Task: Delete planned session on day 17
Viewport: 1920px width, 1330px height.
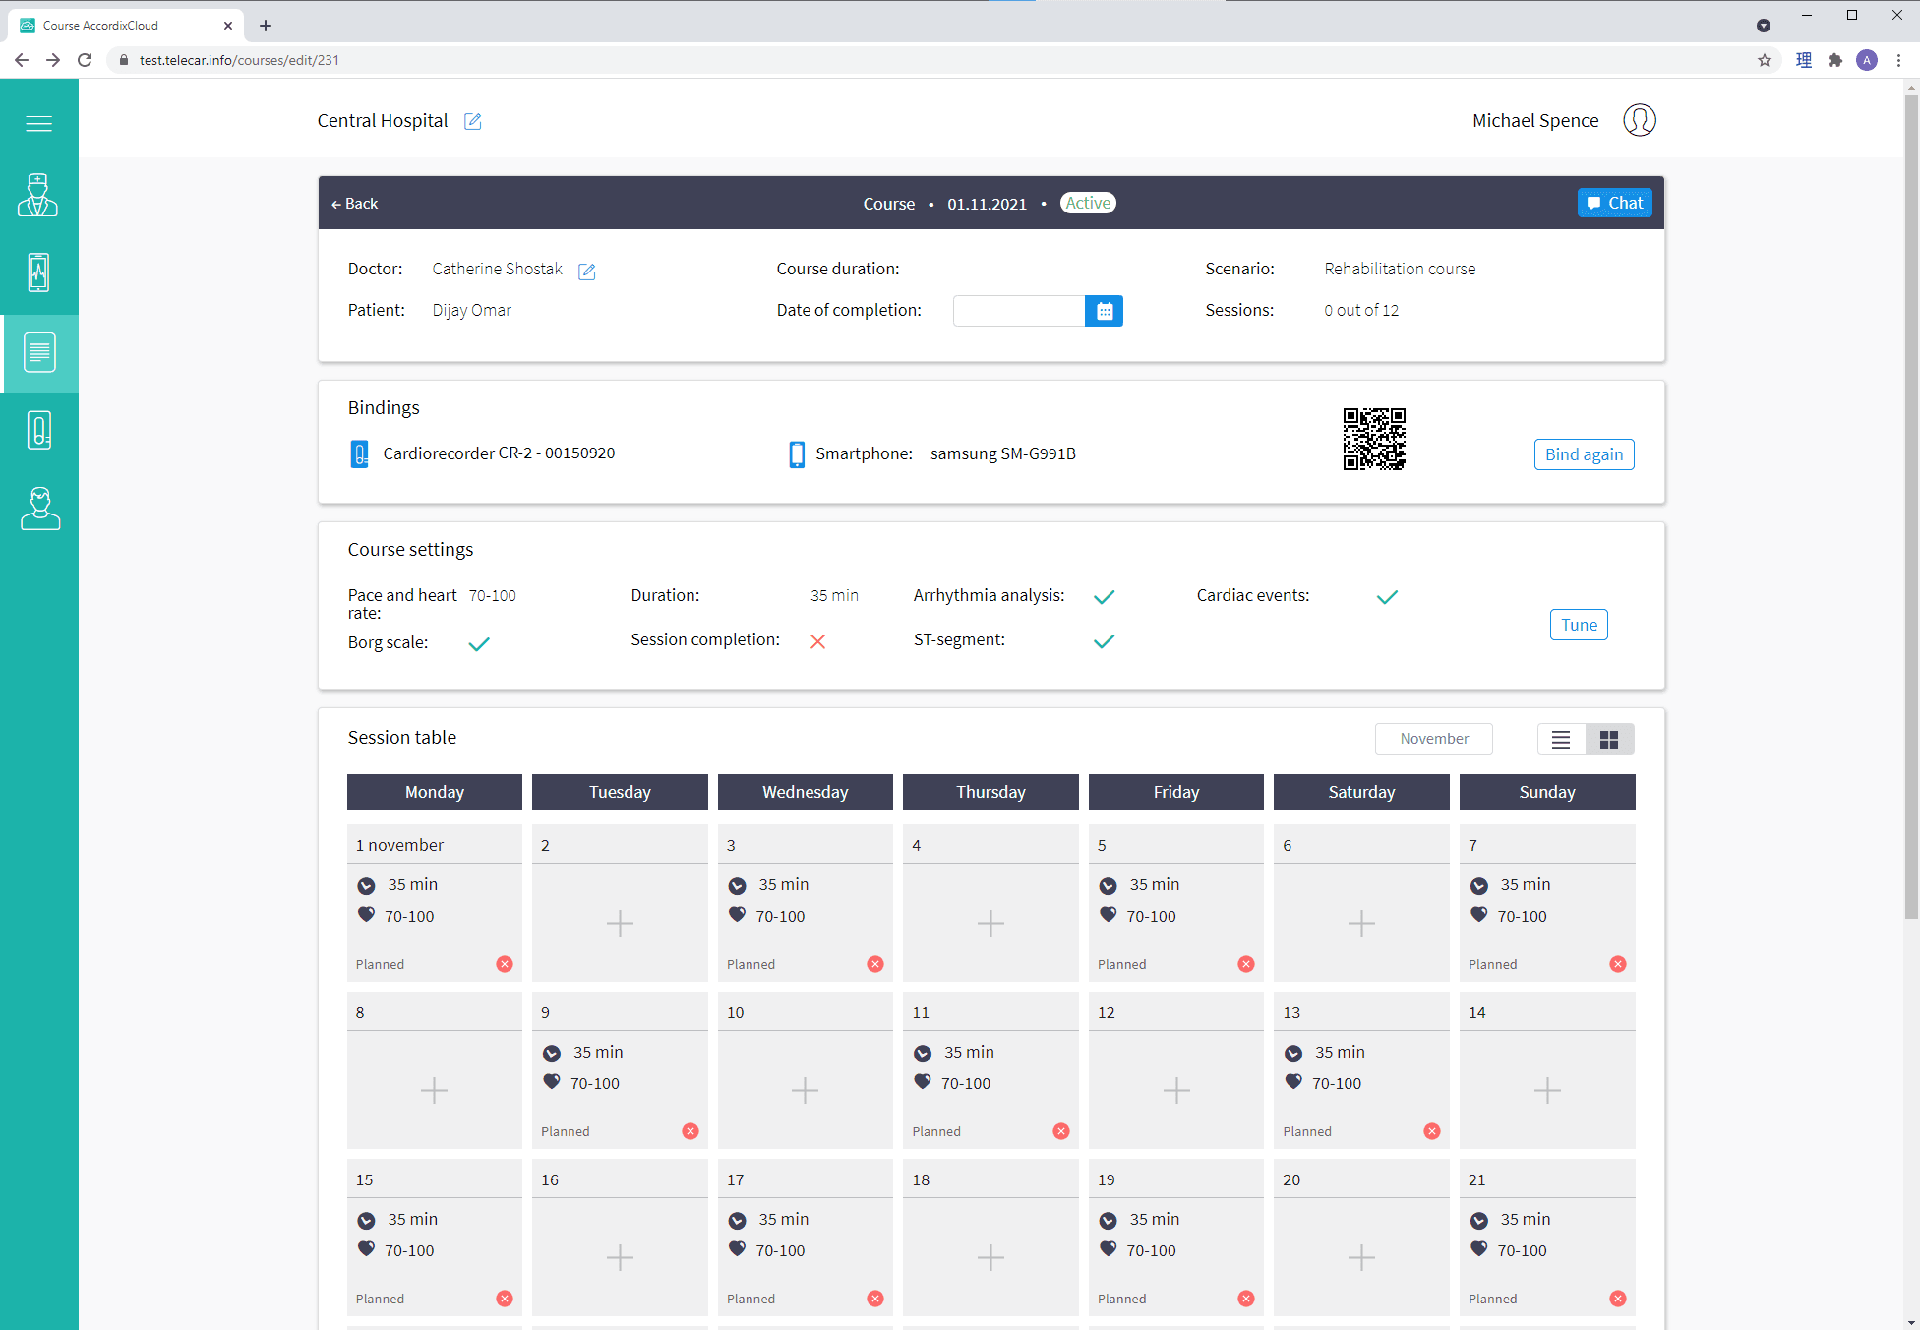Action: (x=876, y=1298)
